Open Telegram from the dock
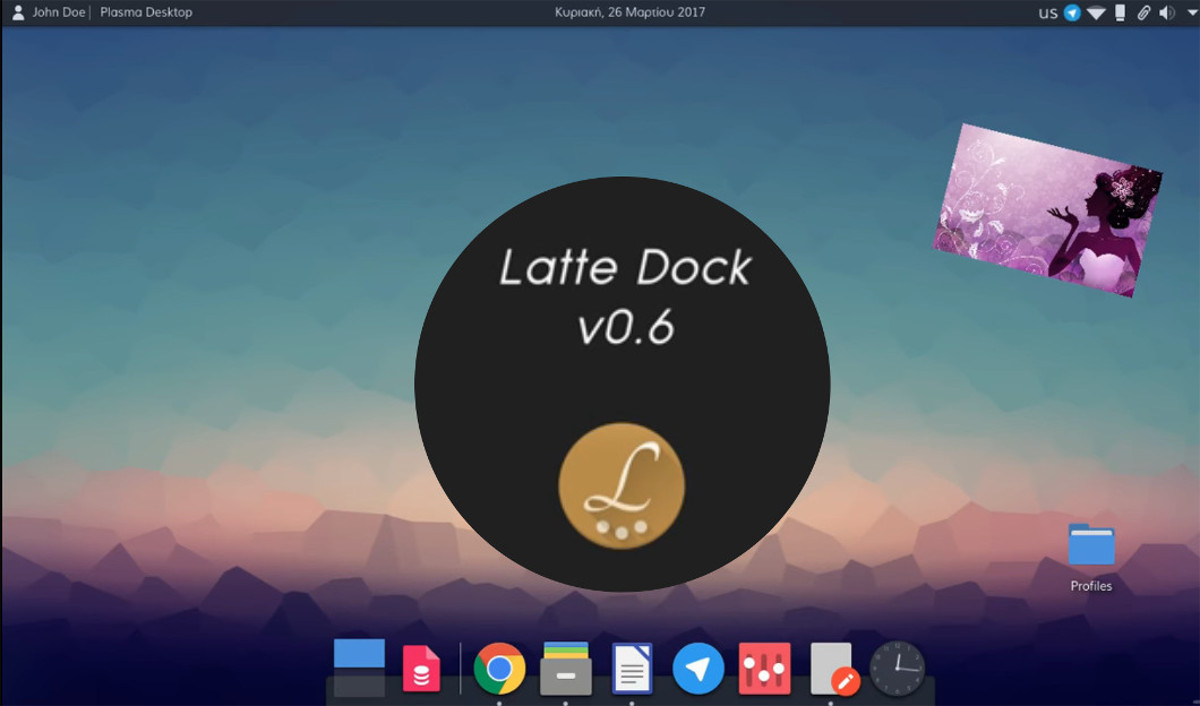Image resolution: width=1200 pixels, height=706 pixels. click(698, 669)
